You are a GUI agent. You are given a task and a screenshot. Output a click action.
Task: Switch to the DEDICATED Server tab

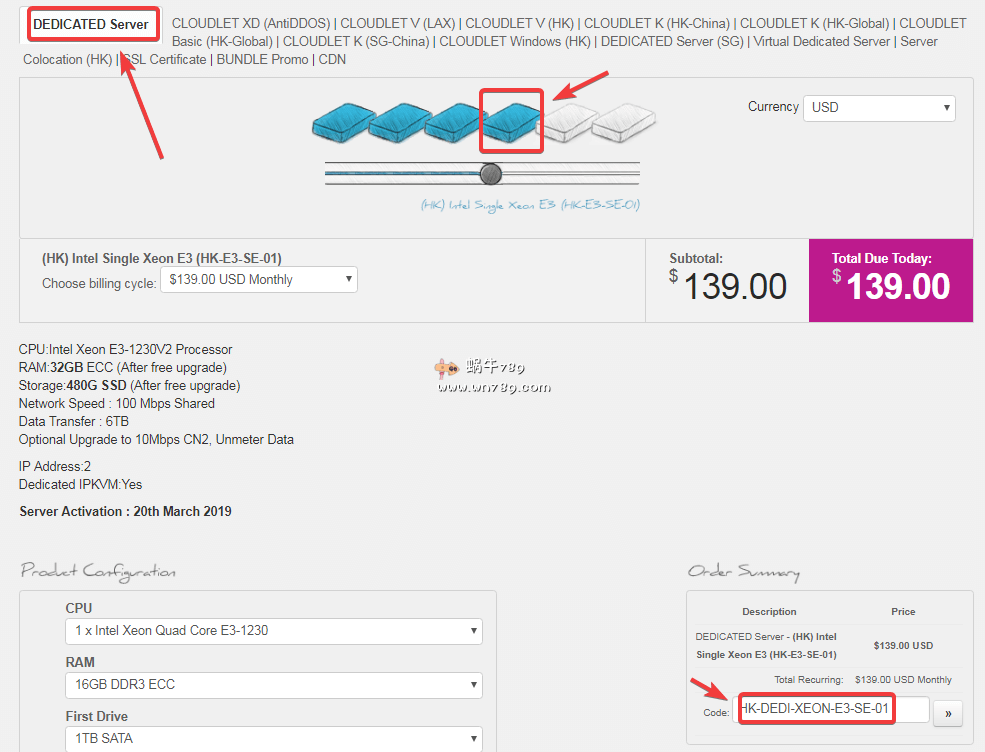click(x=91, y=24)
